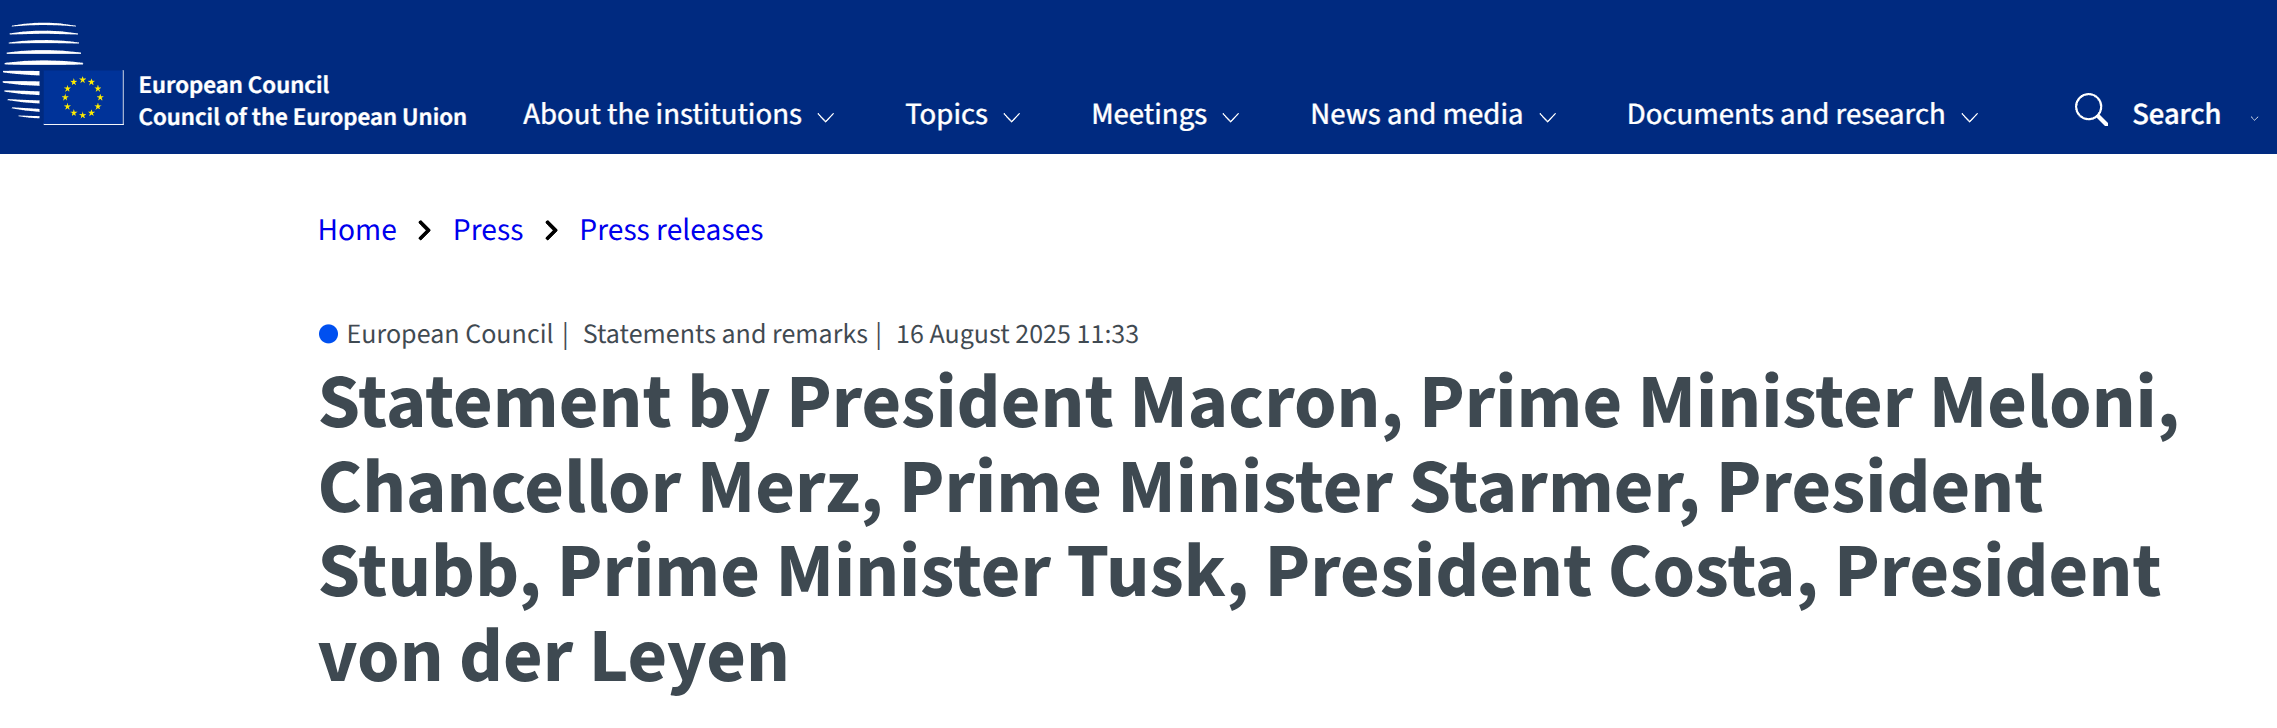Expand the chevron next to Topics

coord(1012,118)
